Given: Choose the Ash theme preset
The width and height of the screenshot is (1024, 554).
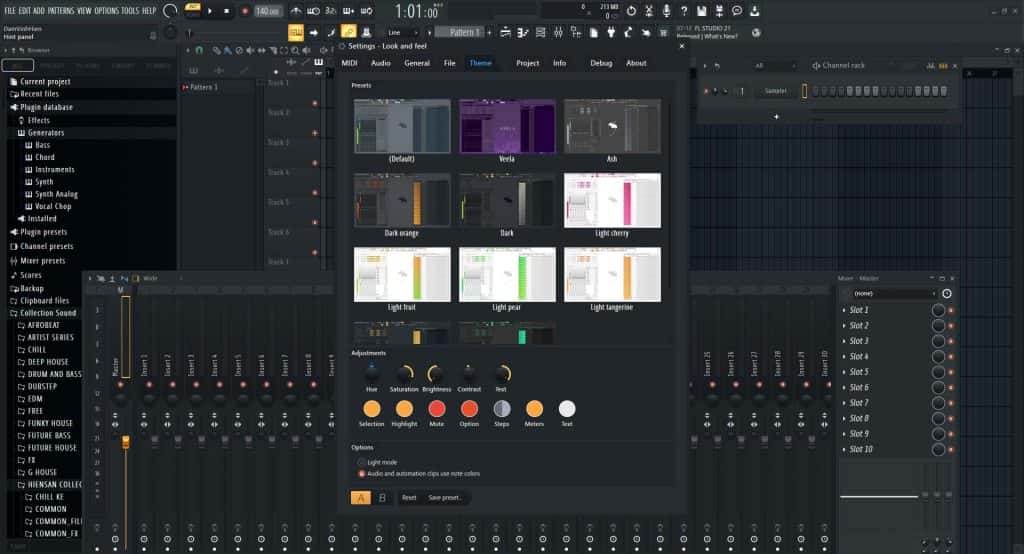Looking at the screenshot, I should (x=612, y=126).
